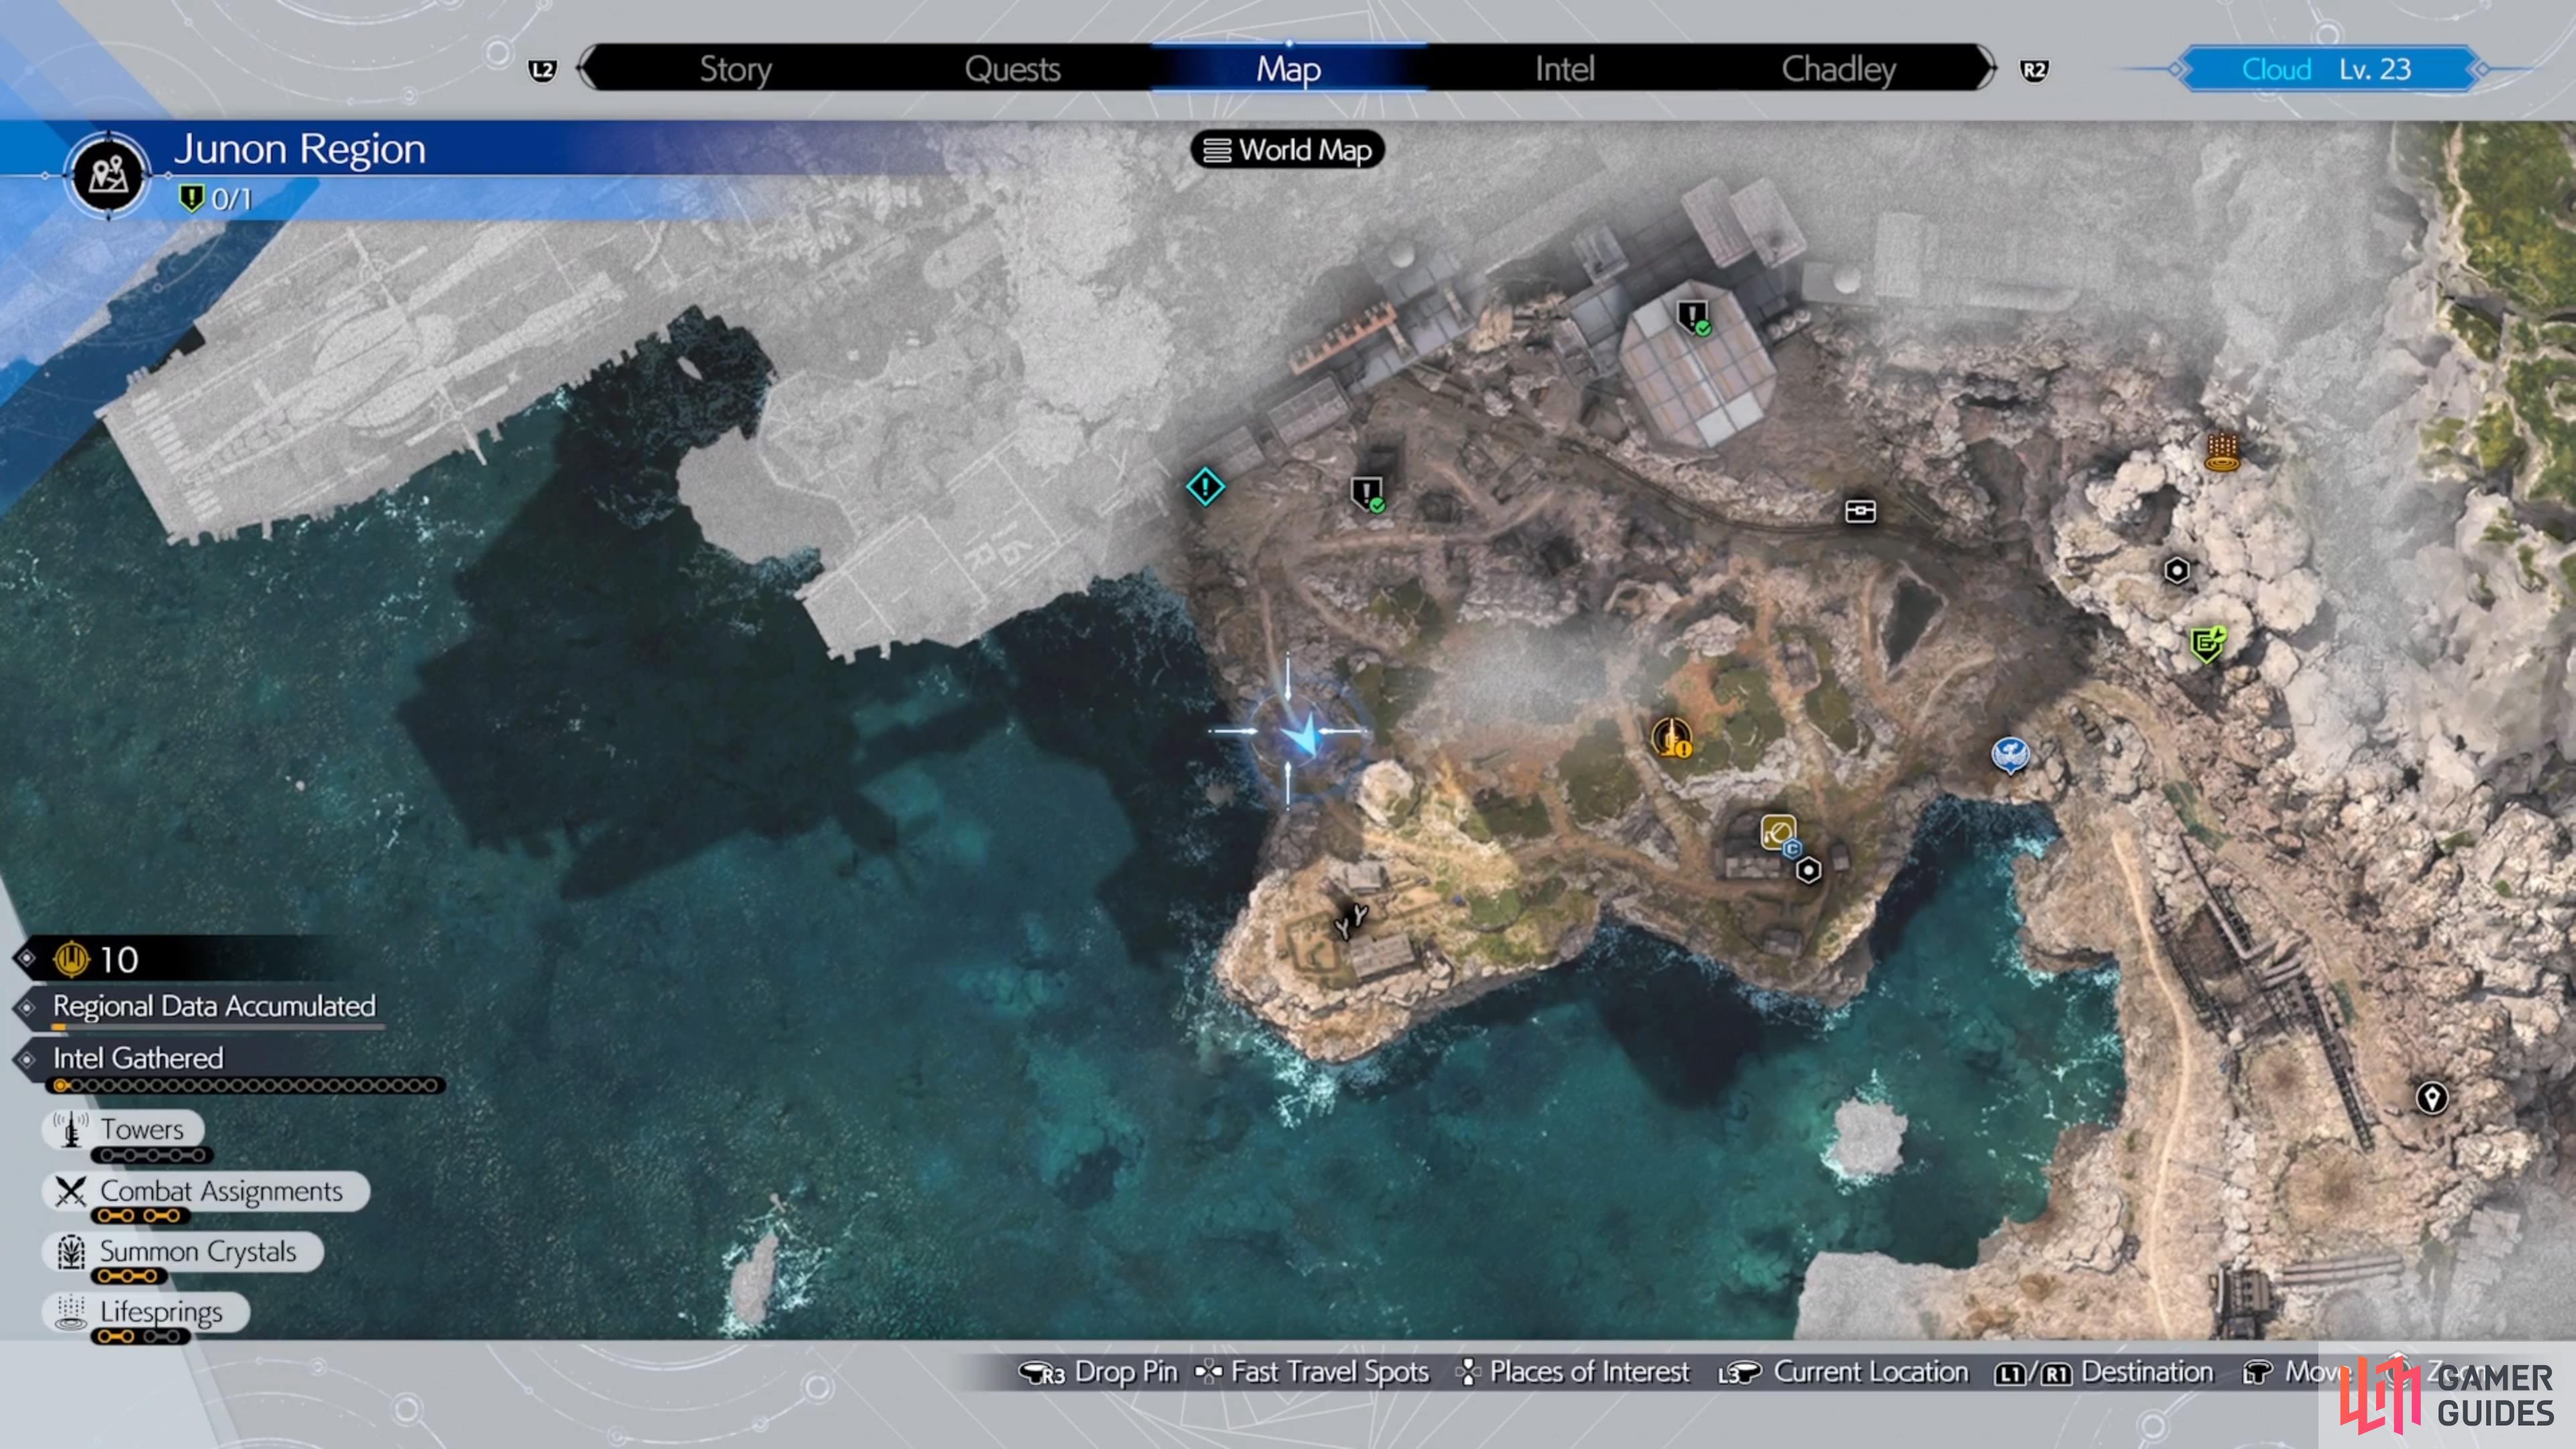
Task: Click the Regional Data Accumulated label
Action: pos(214,1005)
